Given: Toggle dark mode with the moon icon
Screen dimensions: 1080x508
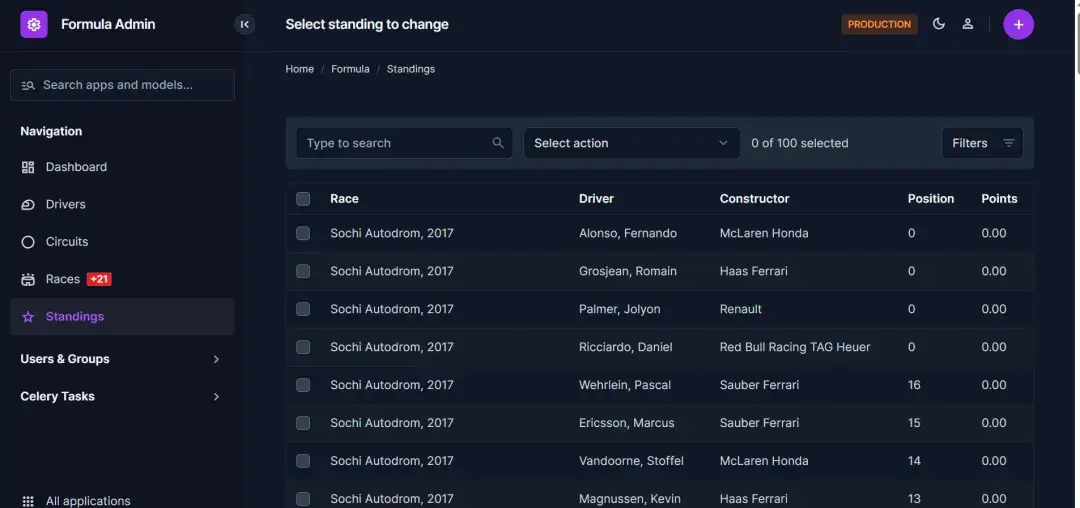Looking at the screenshot, I should click(x=938, y=24).
